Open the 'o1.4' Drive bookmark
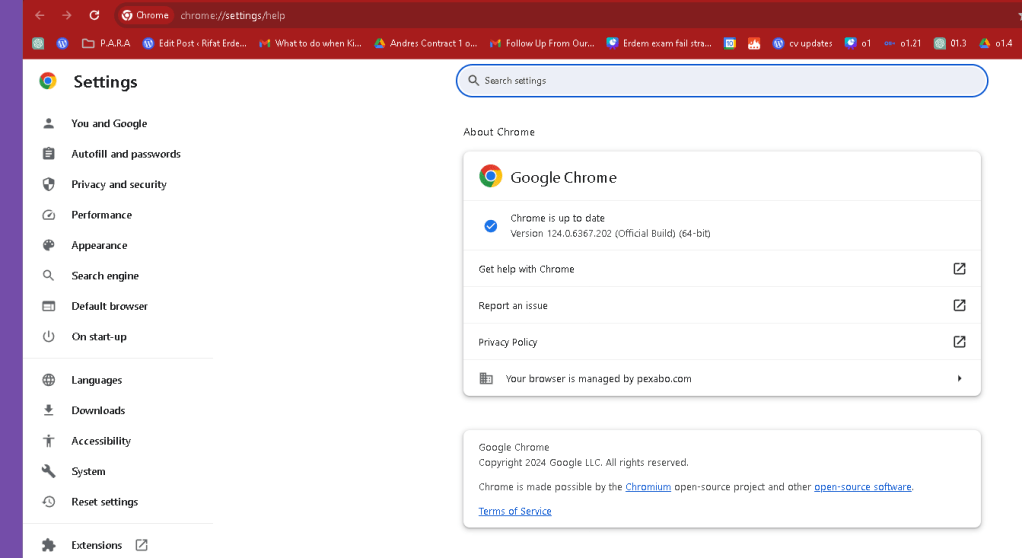The height and width of the screenshot is (558, 1022). (995, 43)
